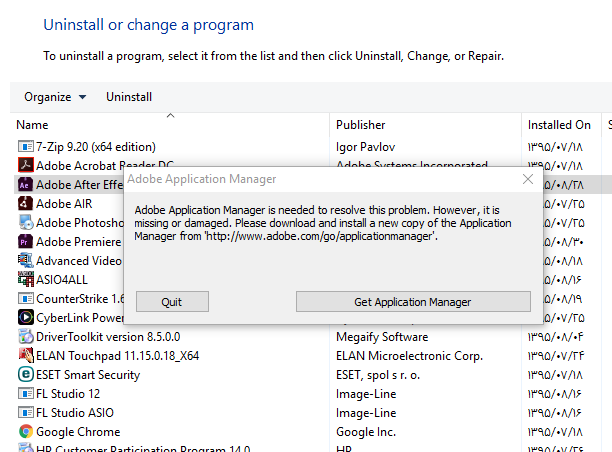612x452 pixels.
Task: Click the ELAN Touchpad icon
Action: 26,355
